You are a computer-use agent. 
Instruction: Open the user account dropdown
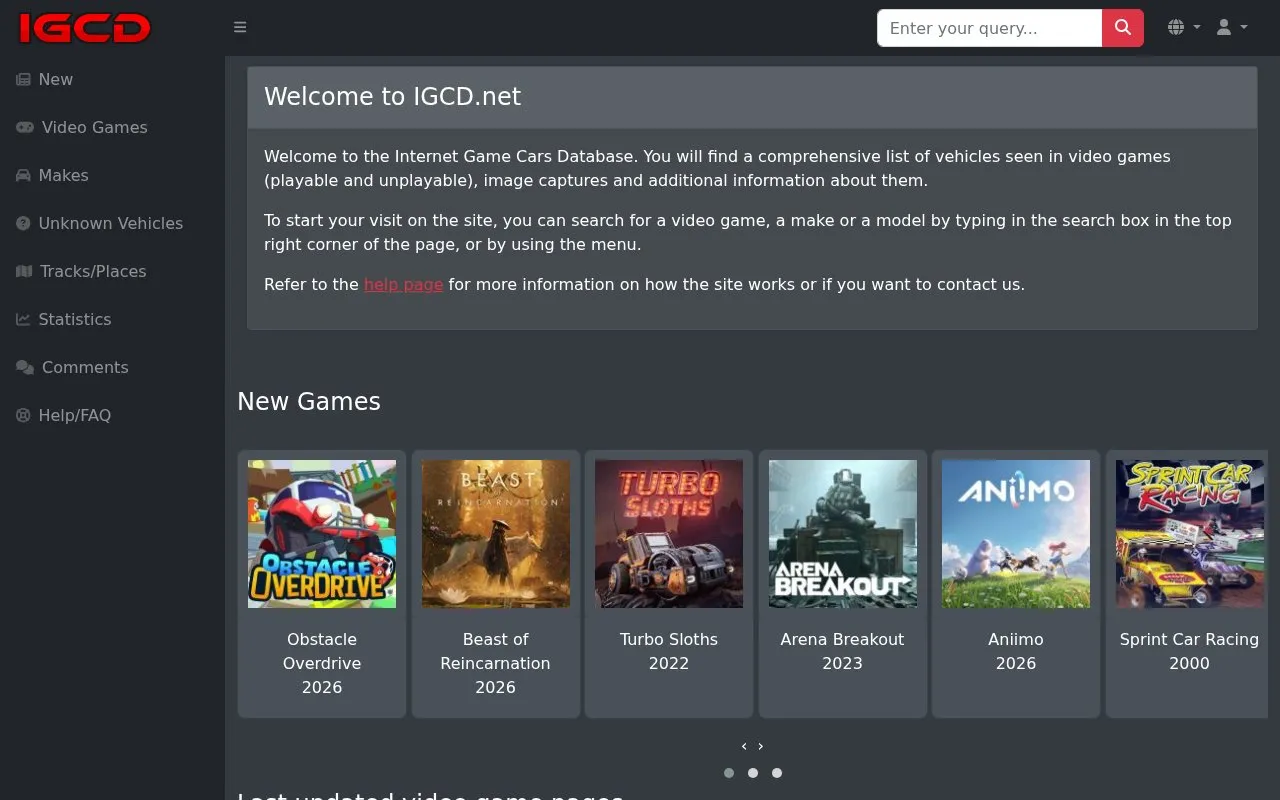(x=1231, y=27)
